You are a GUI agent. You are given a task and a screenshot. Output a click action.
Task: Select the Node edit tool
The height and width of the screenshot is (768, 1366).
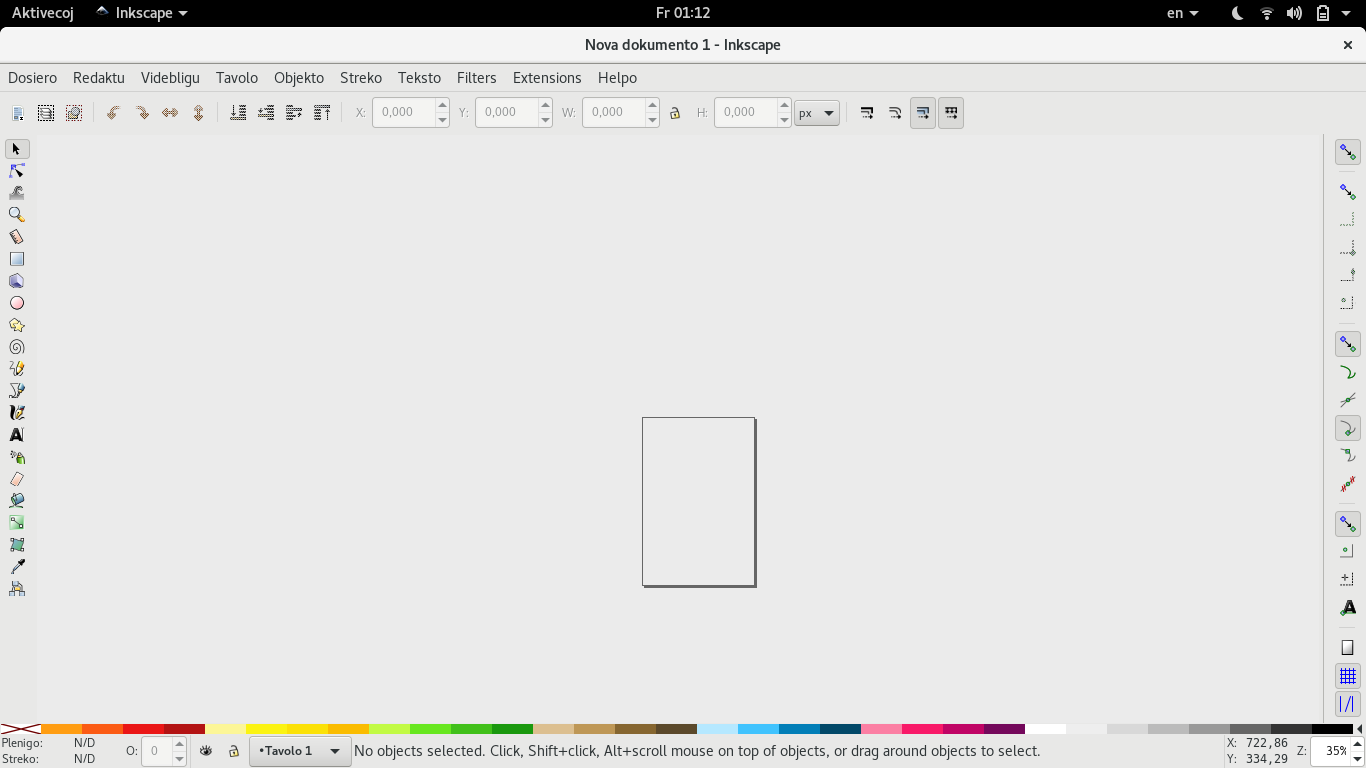click(x=16, y=171)
